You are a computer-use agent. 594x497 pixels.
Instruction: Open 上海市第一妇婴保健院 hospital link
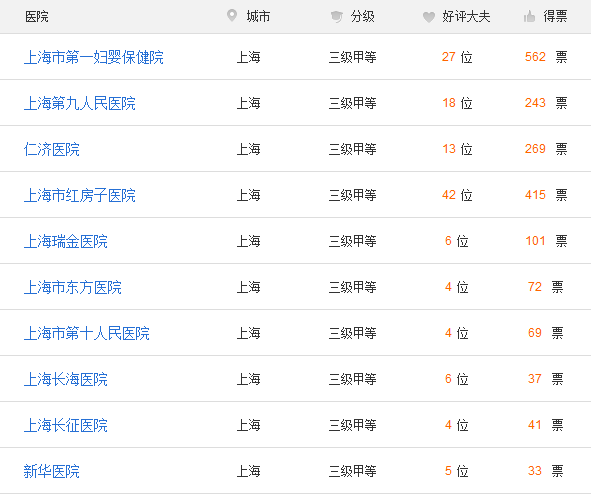pyautogui.click(x=94, y=57)
